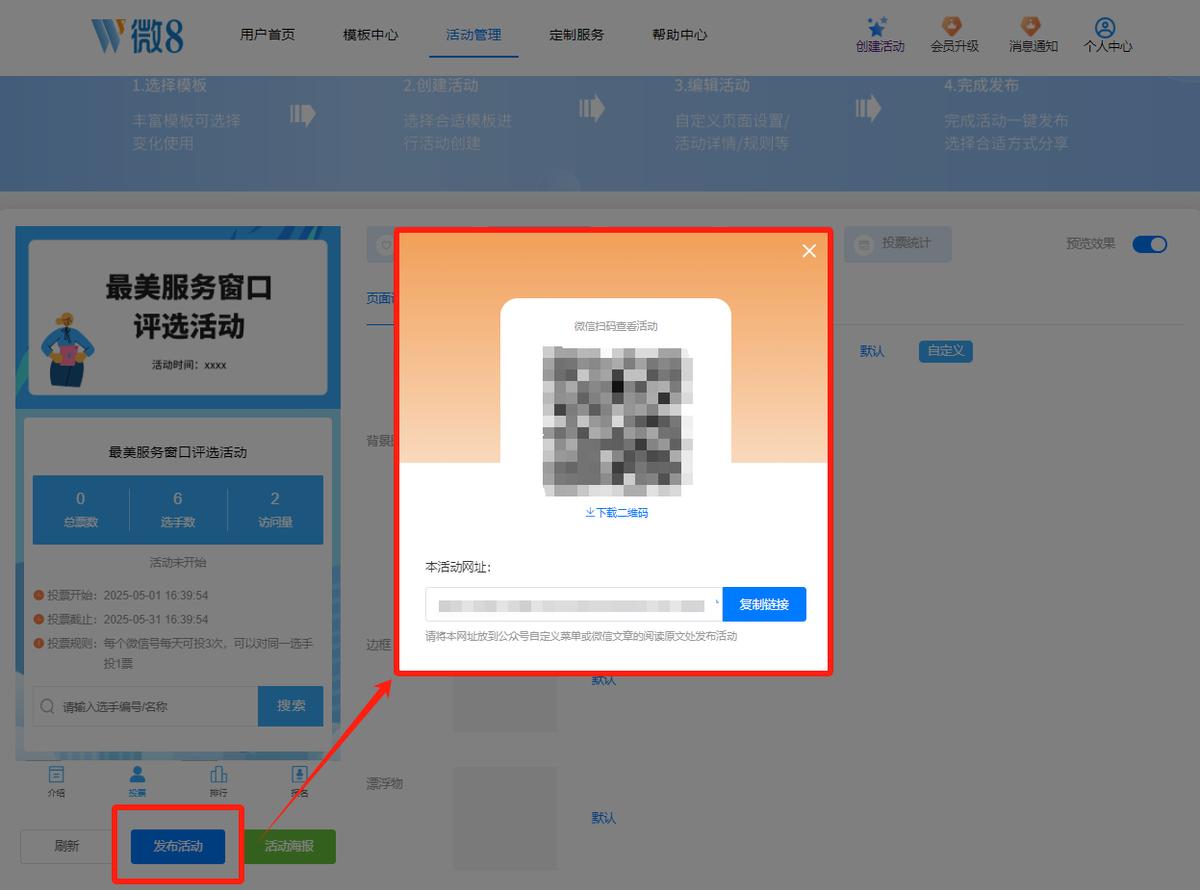Open 创建活动 star icon

(879, 26)
